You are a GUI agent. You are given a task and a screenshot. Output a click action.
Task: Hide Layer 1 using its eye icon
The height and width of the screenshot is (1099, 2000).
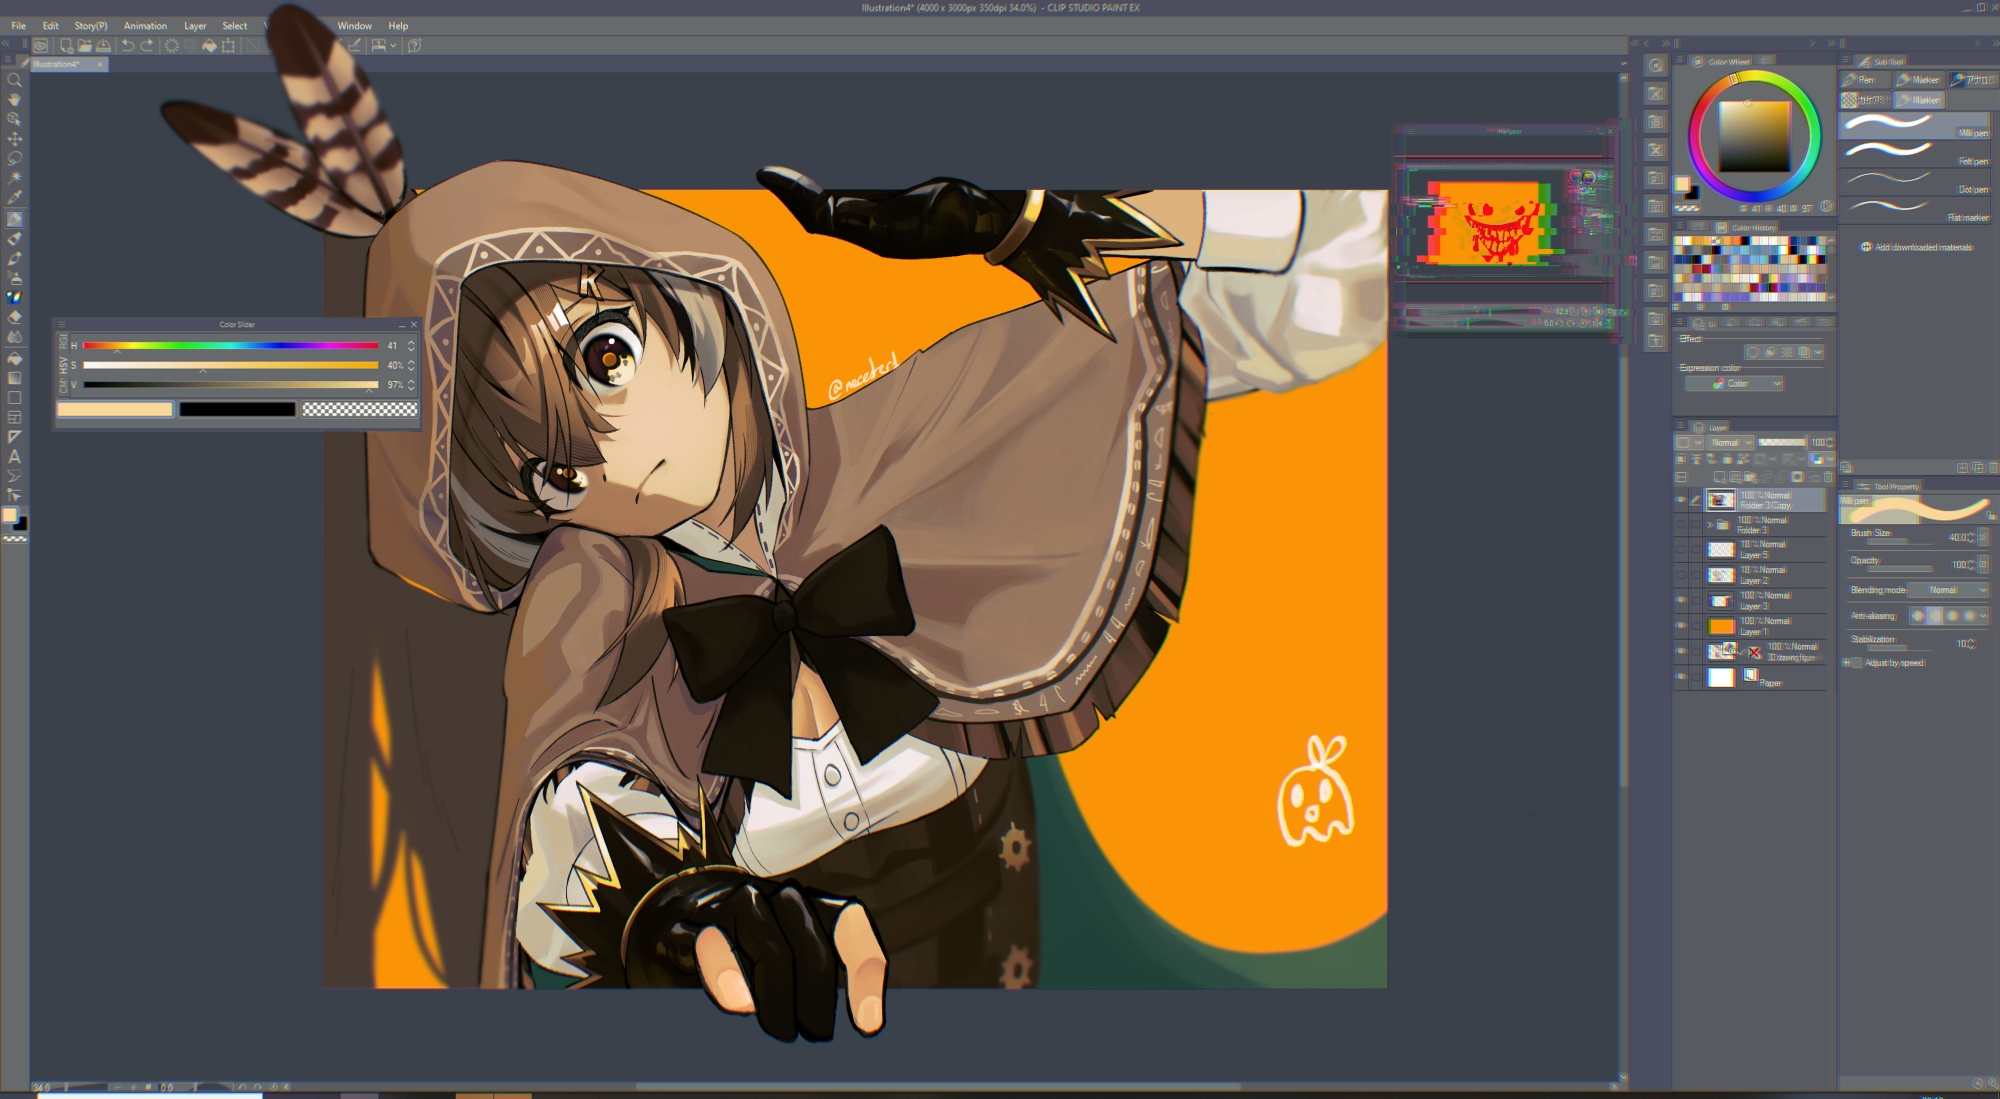click(1681, 626)
